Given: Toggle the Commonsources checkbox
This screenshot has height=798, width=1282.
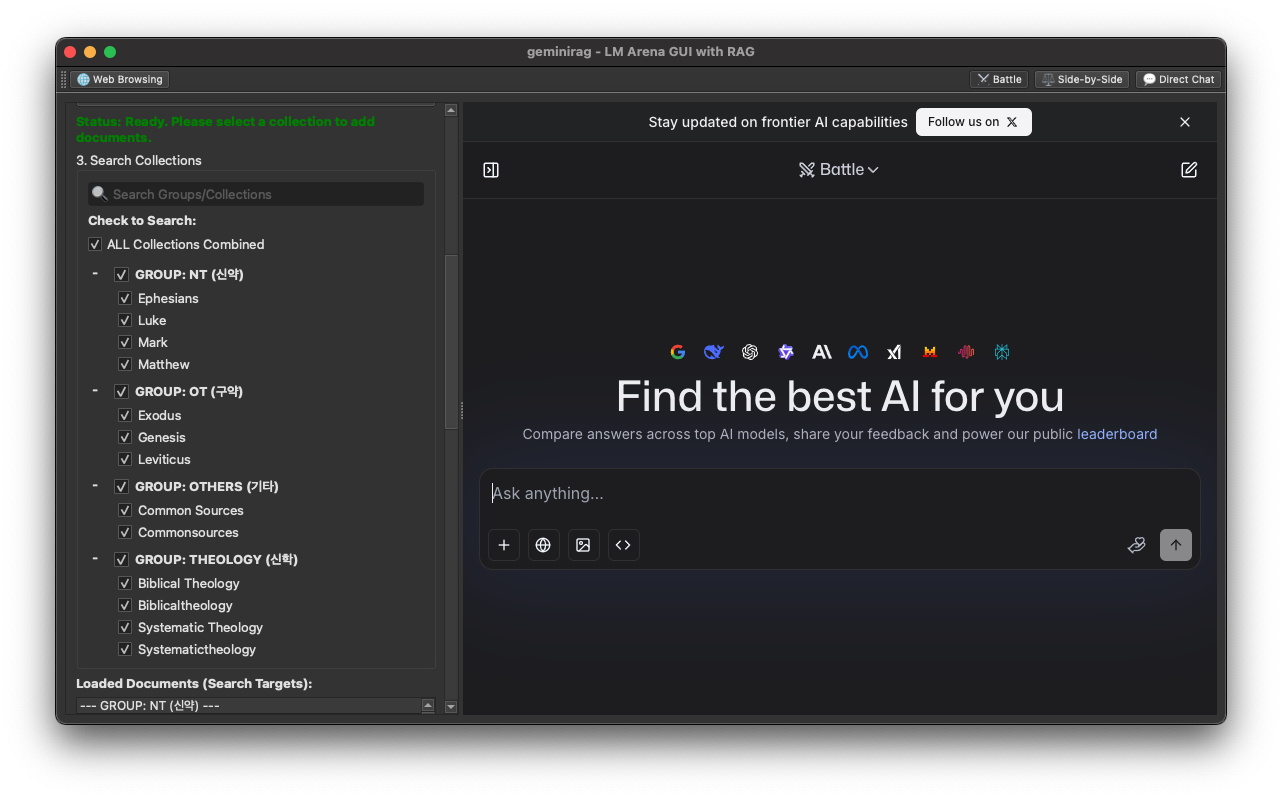Looking at the screenshot, I should pos(125,532).
